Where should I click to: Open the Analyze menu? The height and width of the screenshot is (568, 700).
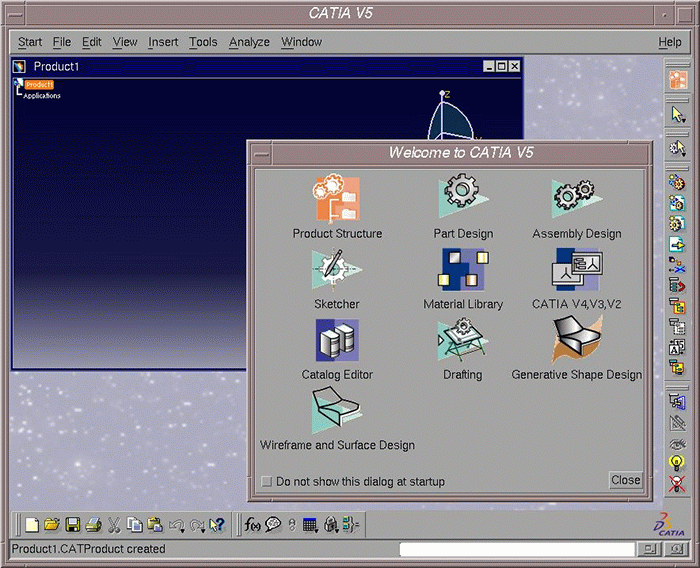(249, 42)
